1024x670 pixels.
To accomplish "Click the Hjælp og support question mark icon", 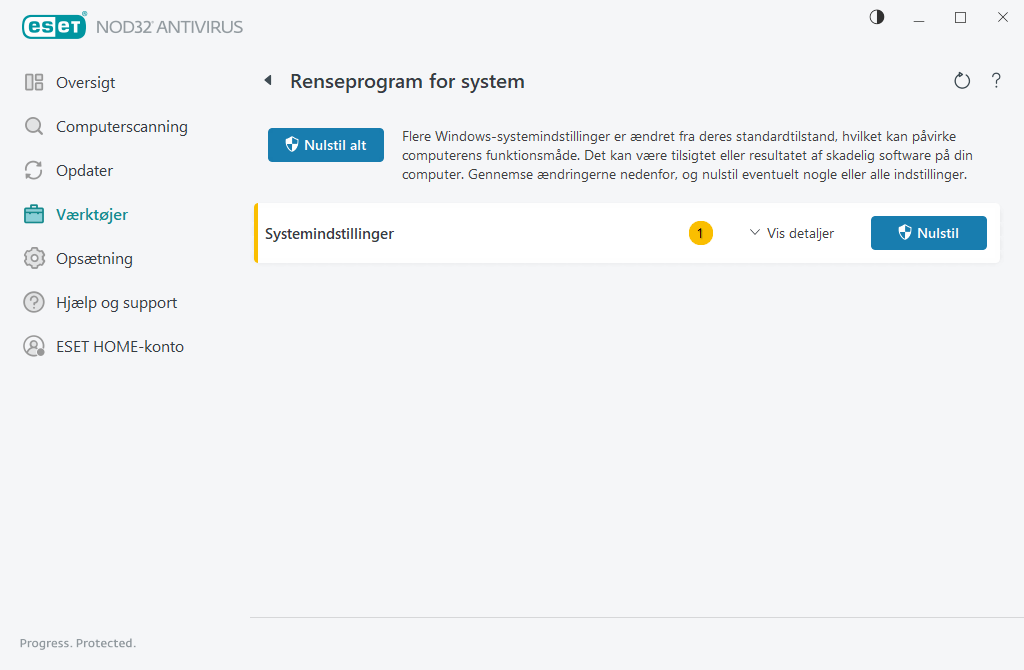I will [33, 302].
